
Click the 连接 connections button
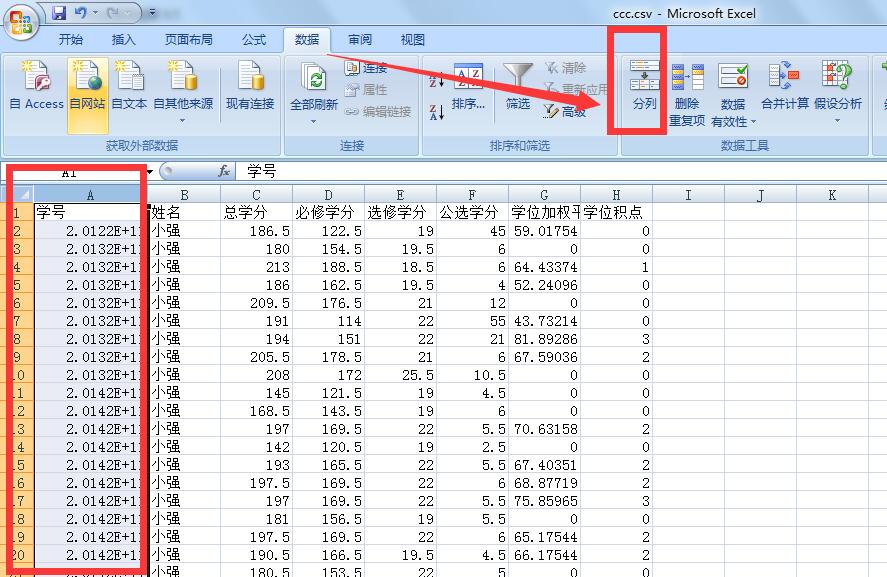[366, 68]
